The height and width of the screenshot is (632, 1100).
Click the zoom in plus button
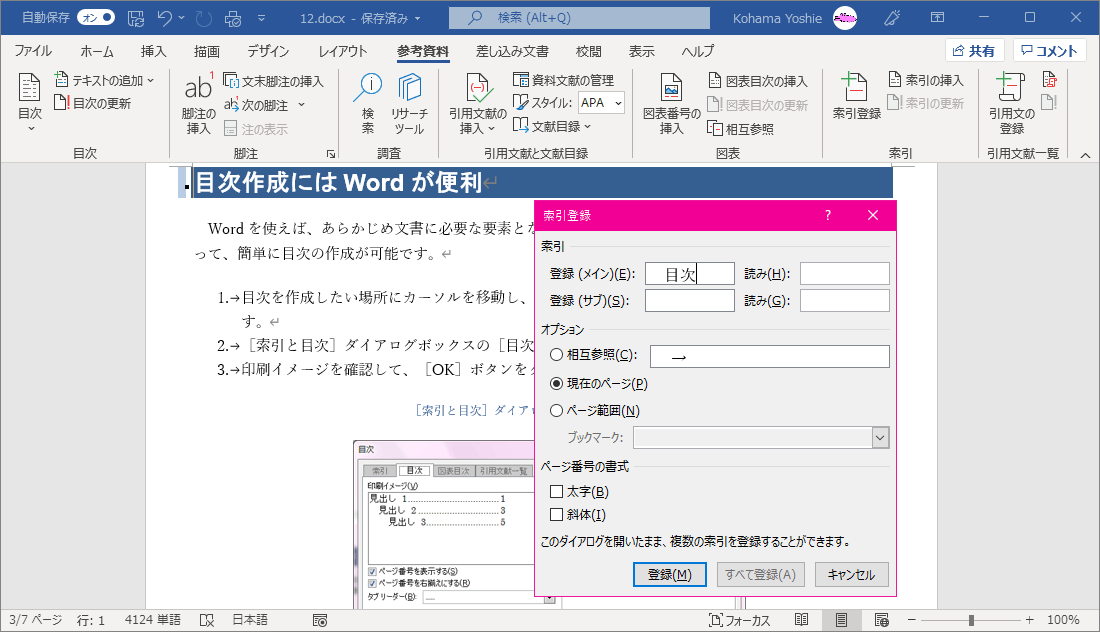click(1029, 620)
